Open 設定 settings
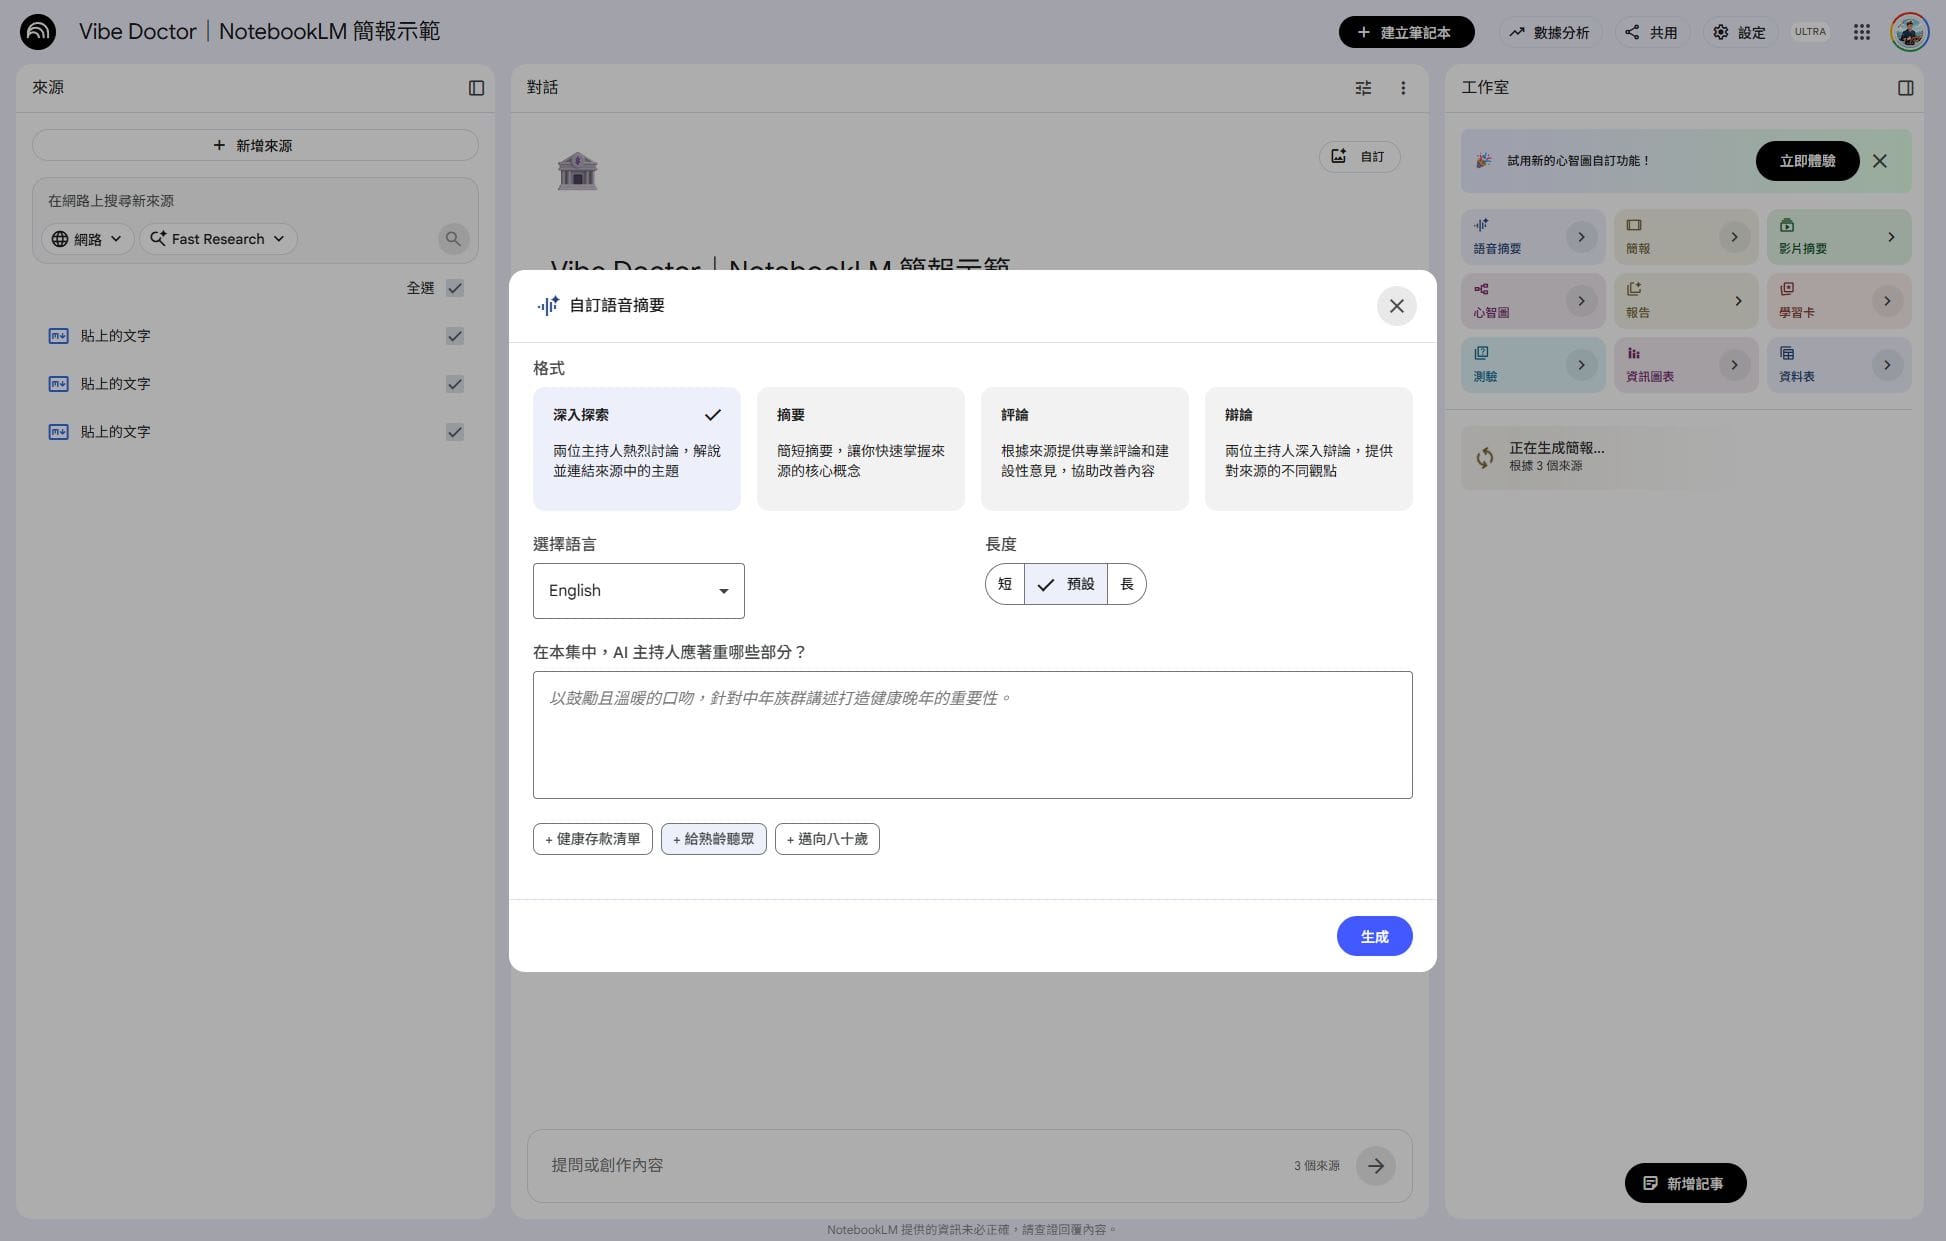This screenshot has height=1241, width=1946. [1739, 32]
